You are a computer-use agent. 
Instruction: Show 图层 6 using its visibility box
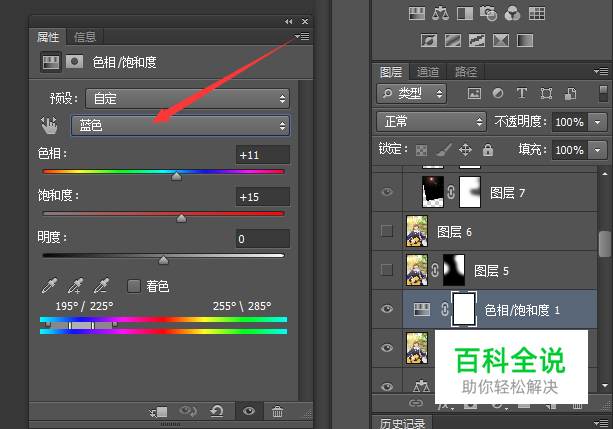pos(388,231)
